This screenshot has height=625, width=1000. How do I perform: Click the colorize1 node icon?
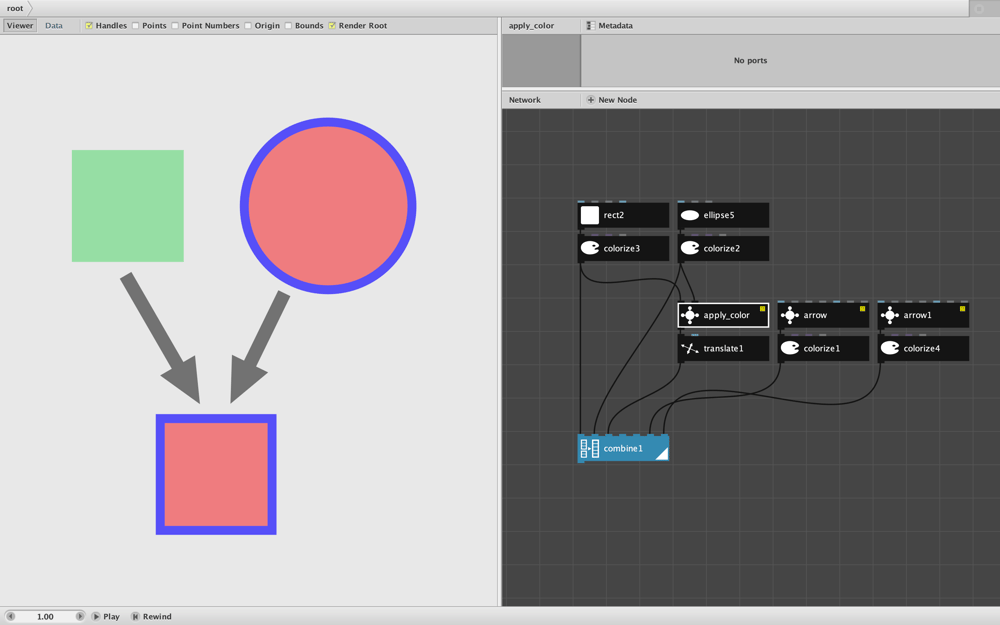point(790,348)
